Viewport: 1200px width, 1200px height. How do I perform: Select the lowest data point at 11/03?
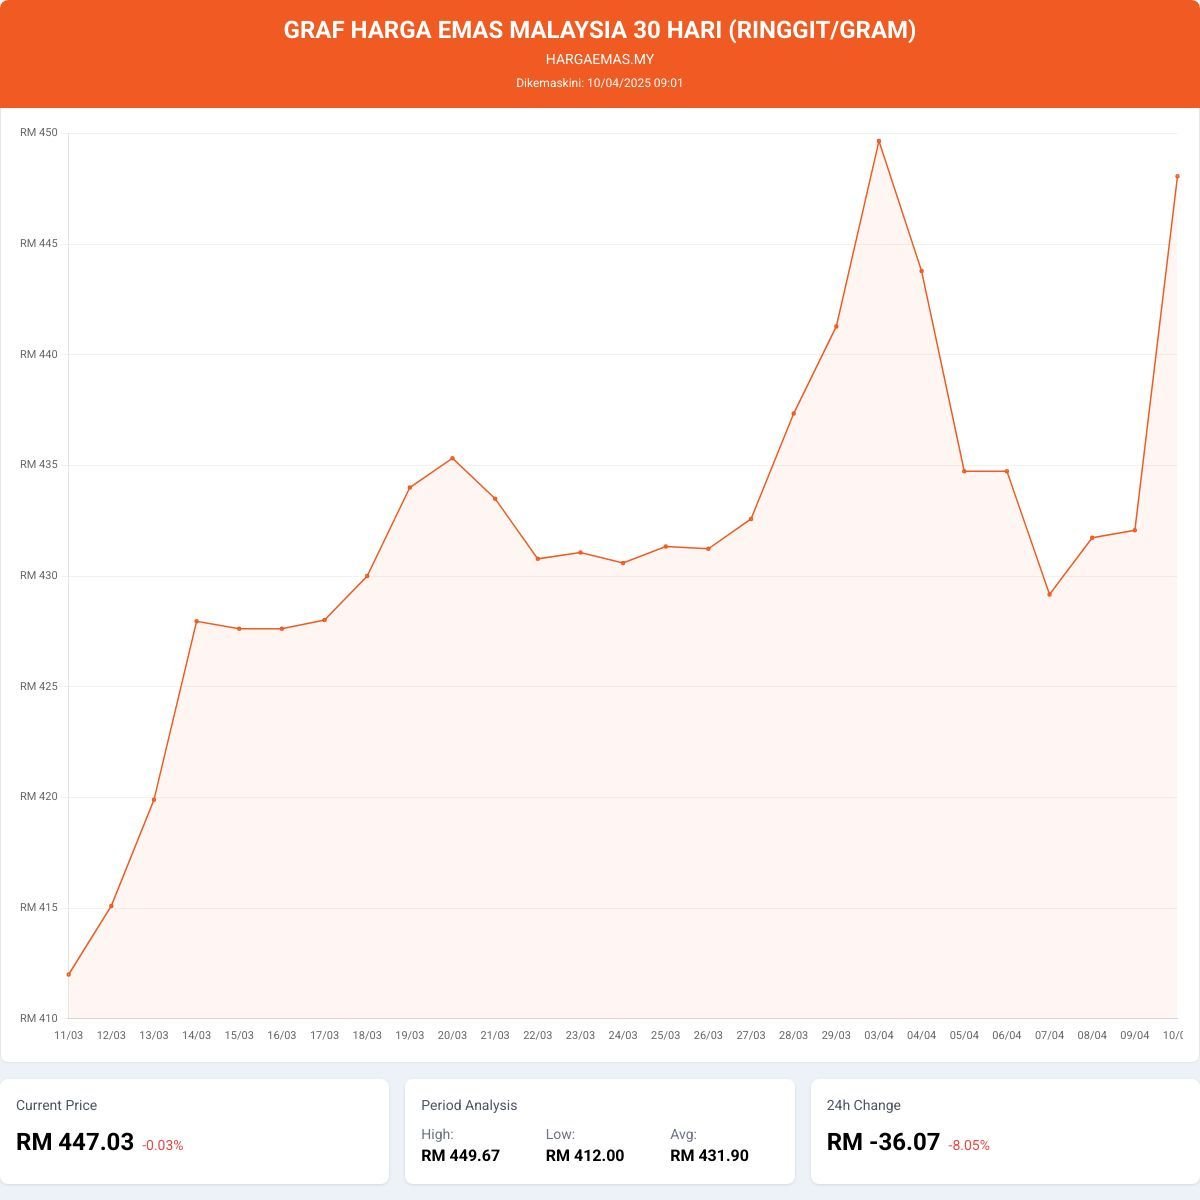[69, 974]
